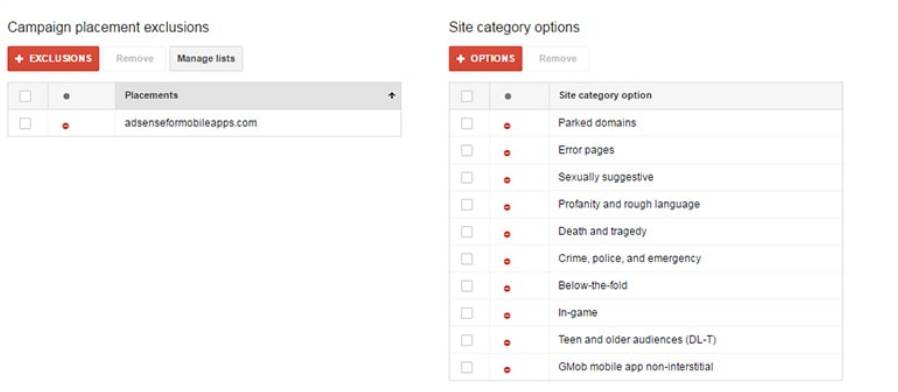Click the red excluded icon next to In-game
This screenshot has width=898, height=392.
[507, 315]
